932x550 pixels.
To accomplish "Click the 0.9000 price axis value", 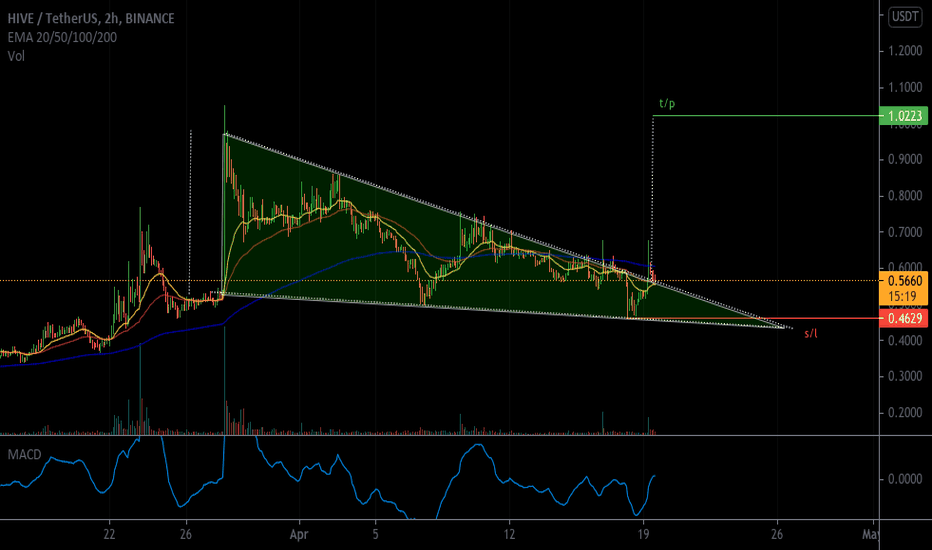I will click(x=905, y=159).
